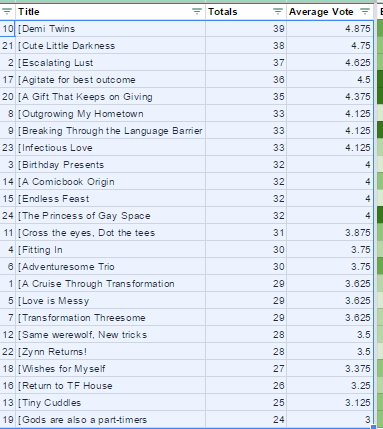
Task: Select Totals value 37 for Escalating Lust
Action: coord(246,63)
